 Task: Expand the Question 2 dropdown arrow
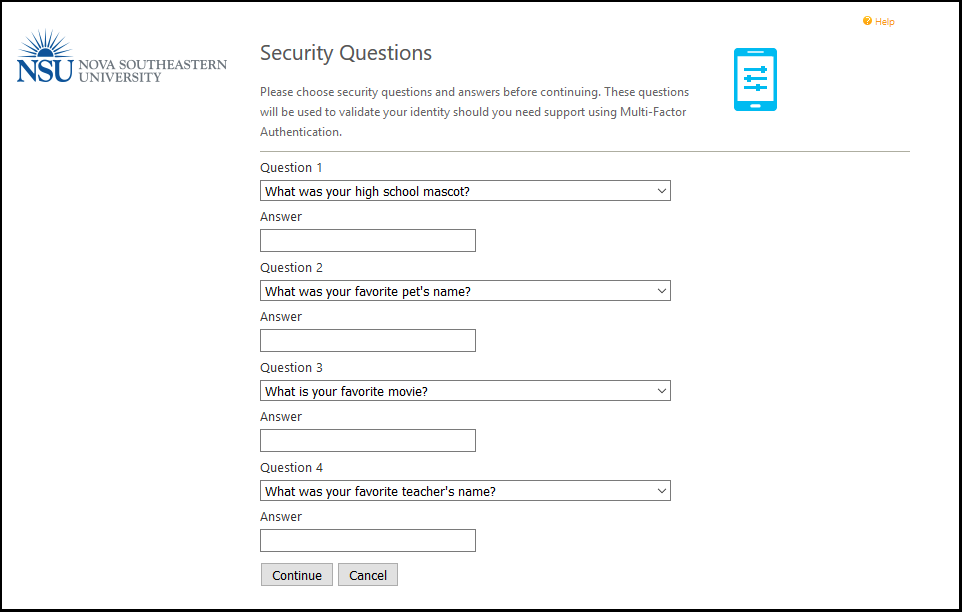point(661,291)
